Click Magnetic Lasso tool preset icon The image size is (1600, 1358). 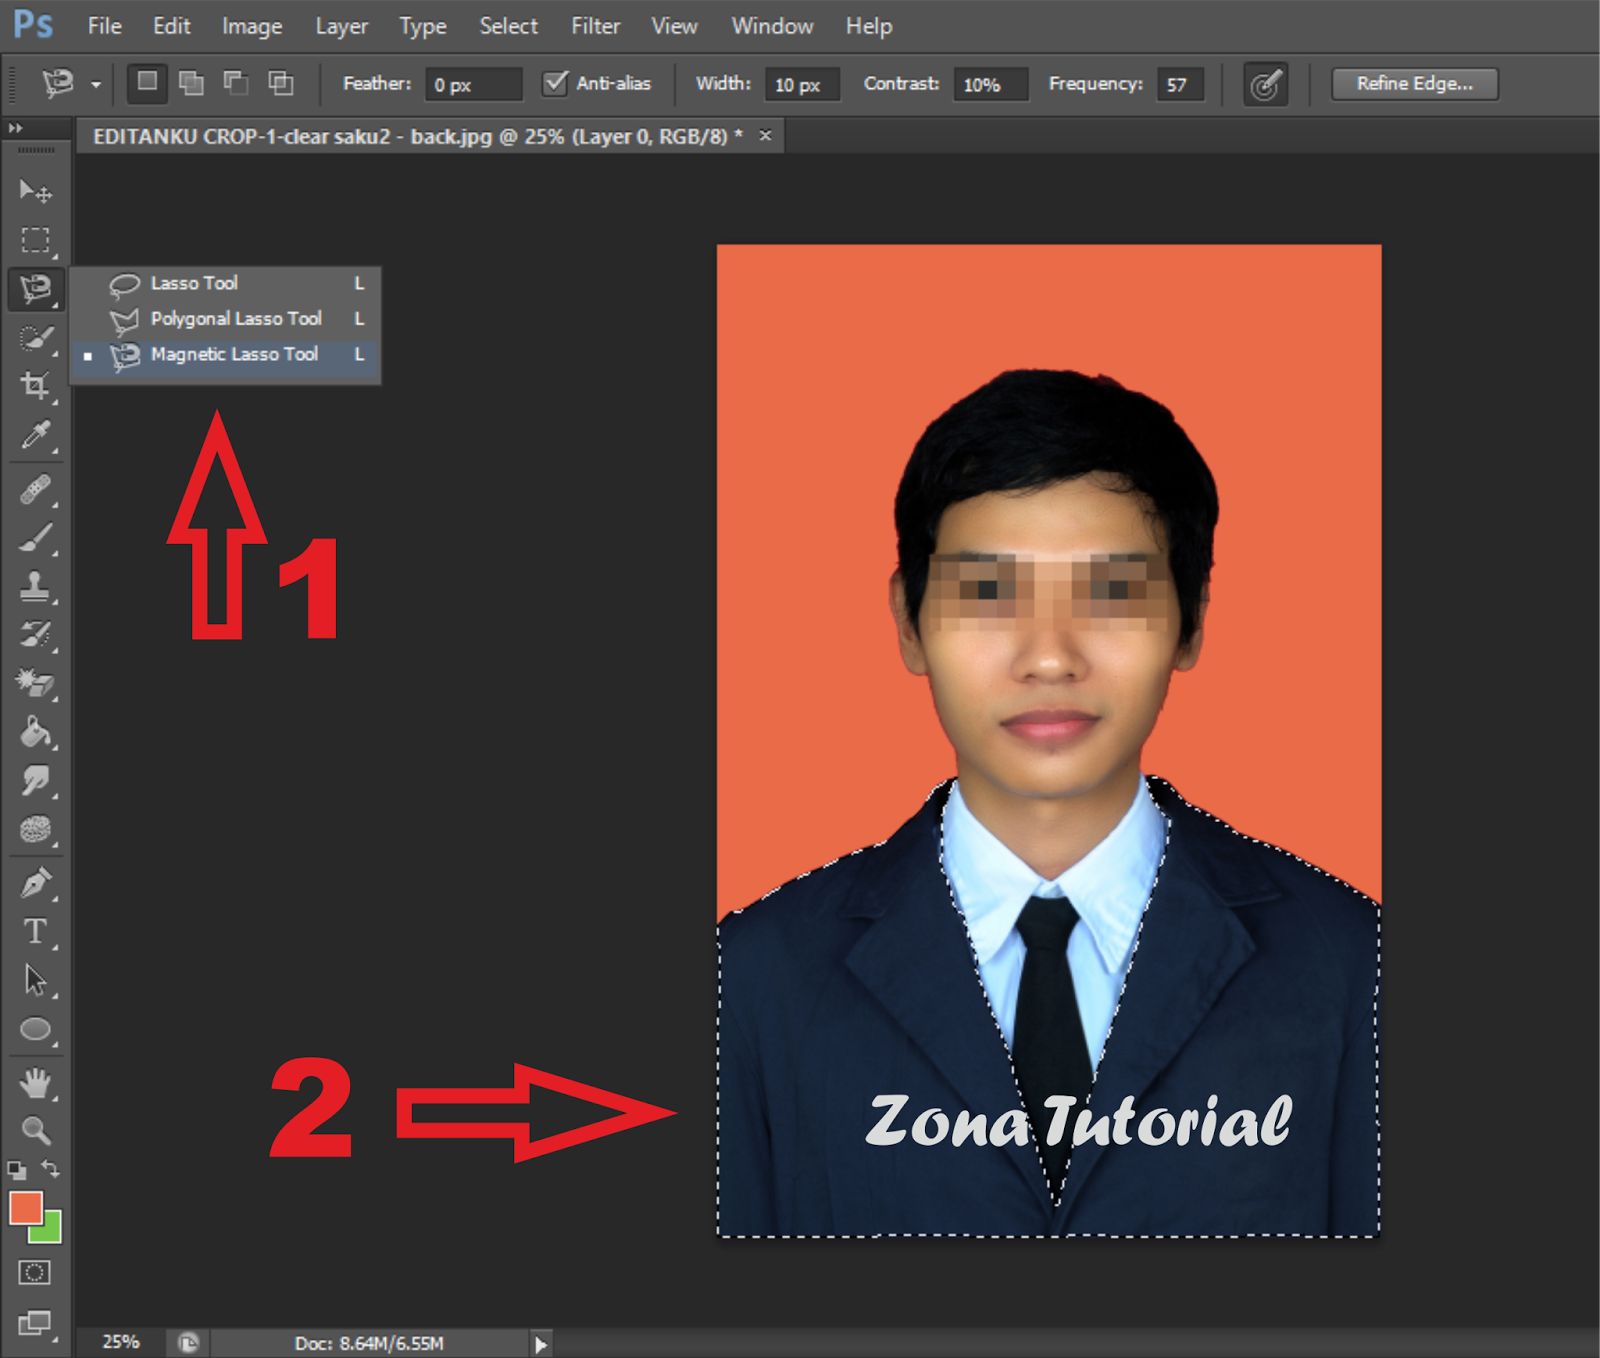pyautogui.click(x=58, y=83)
